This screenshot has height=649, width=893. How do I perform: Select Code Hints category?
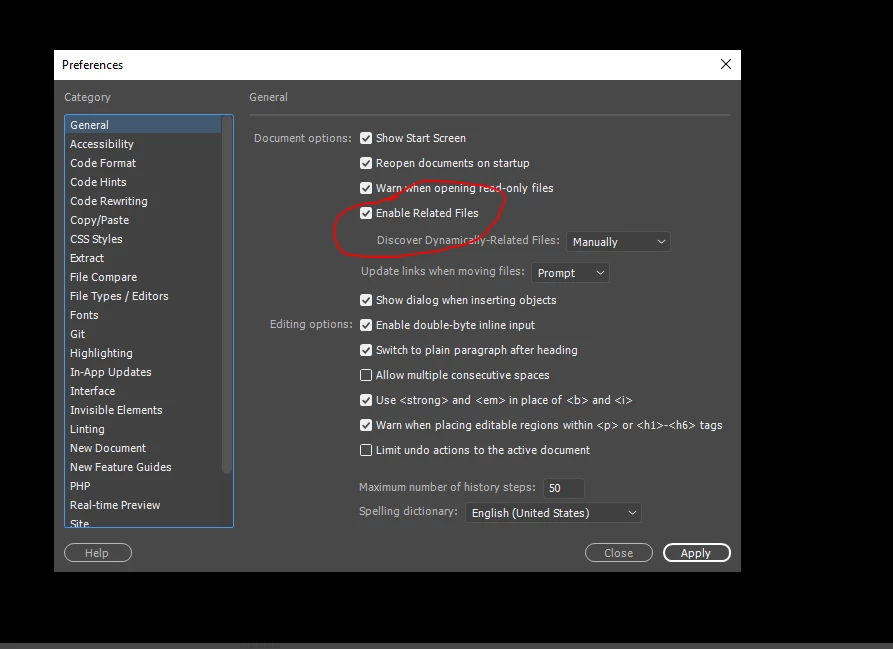[x=143, y=182]
